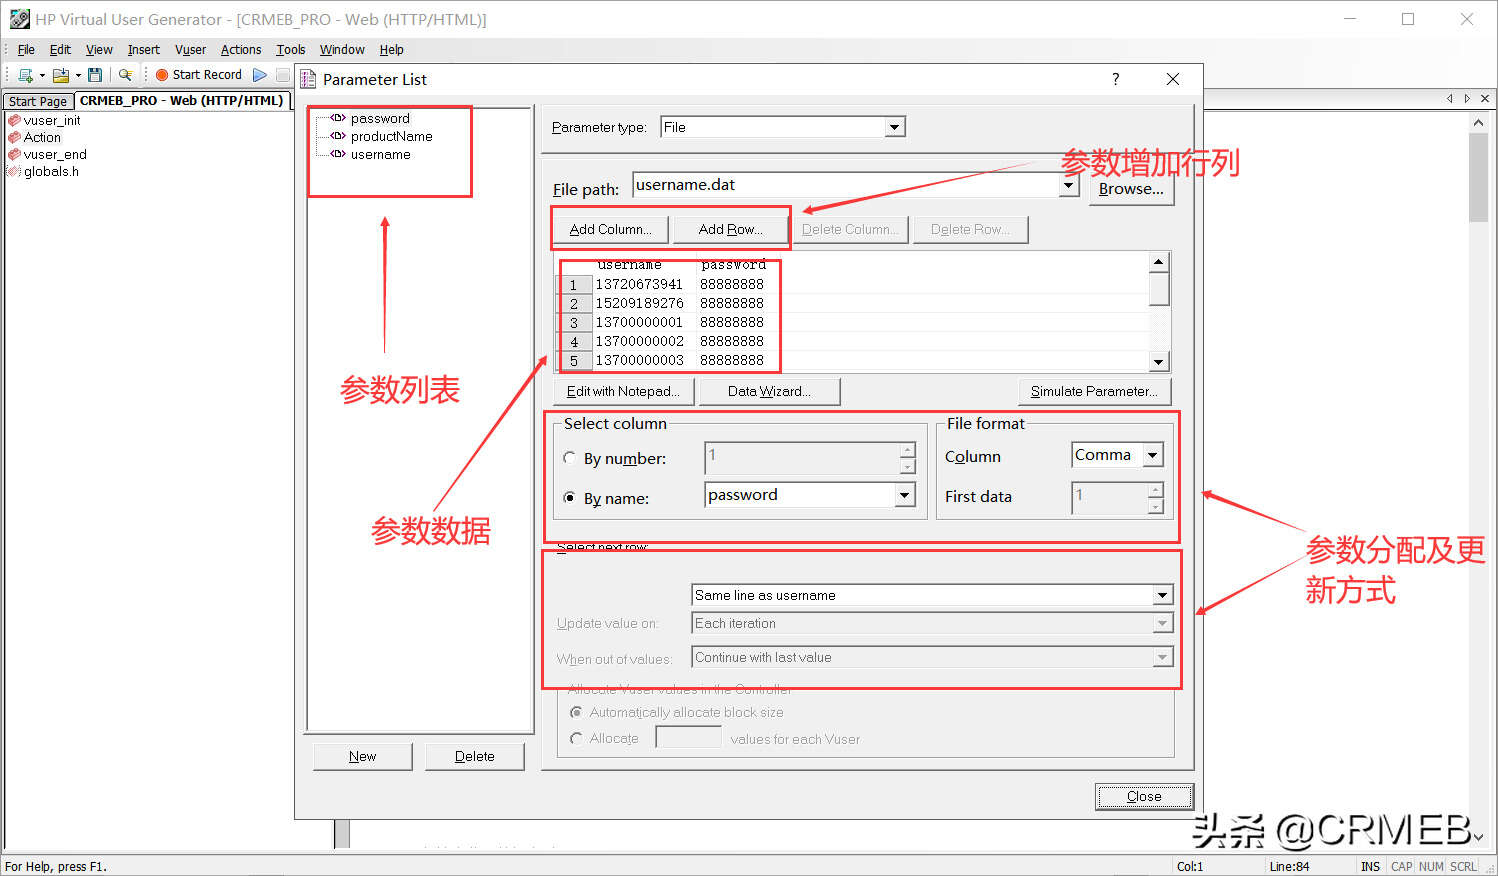Click the First data stepper up arrow
The width and height of the screenshot is (1498, 876).
tap(1155, 489)
